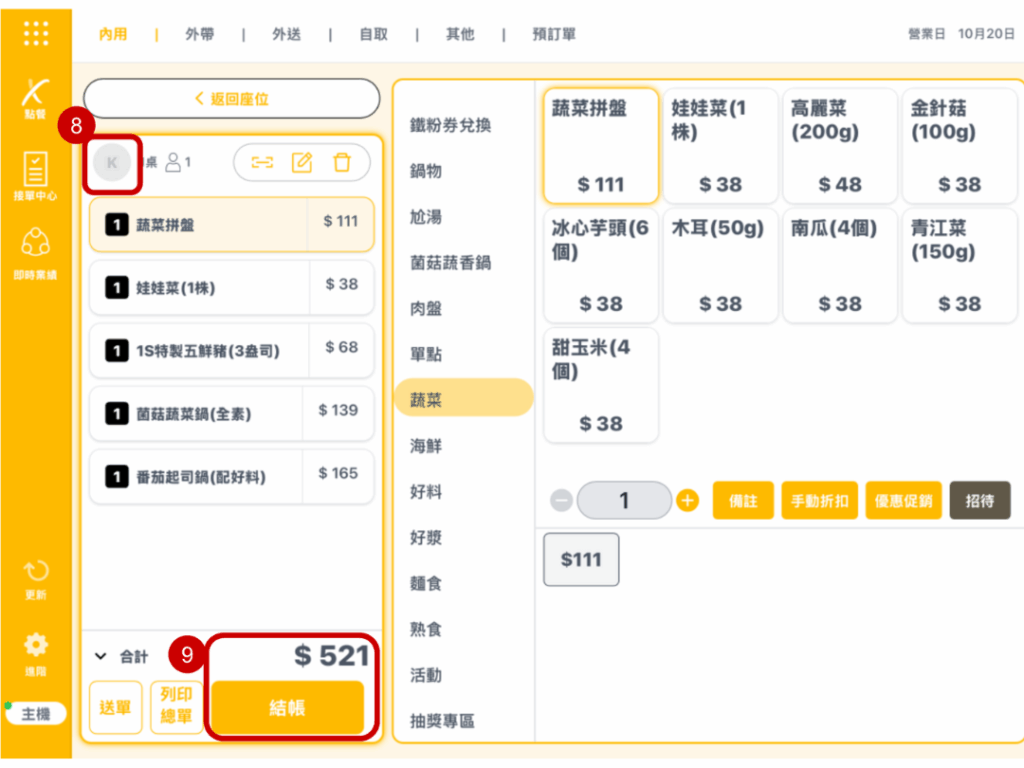Decrease quantity with minus button
This screenshot has height=768, width=1024.
(x=562, y=500)
